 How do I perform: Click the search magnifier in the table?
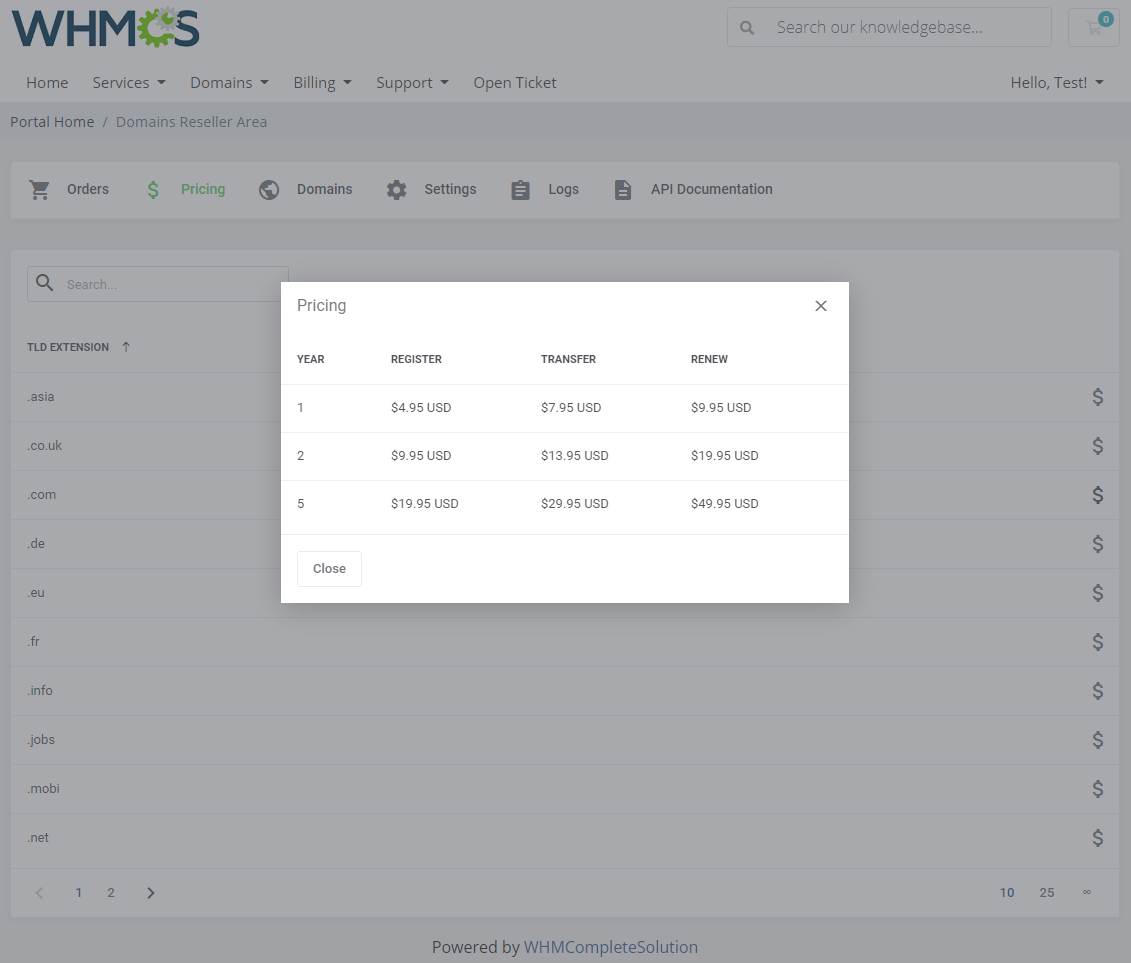[44, 283]
